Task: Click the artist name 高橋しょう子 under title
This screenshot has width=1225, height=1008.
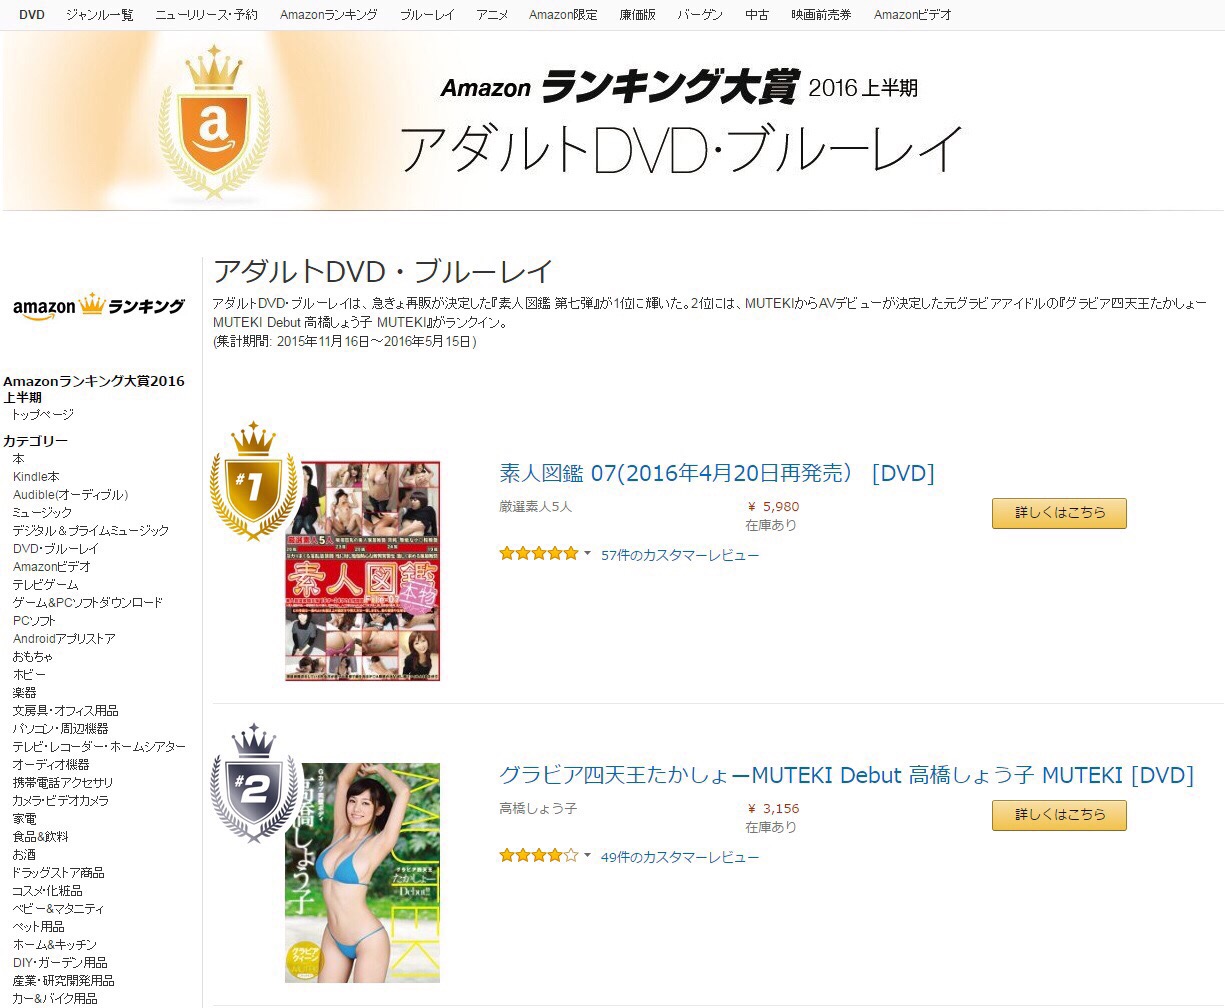Action: click(538, 809)
